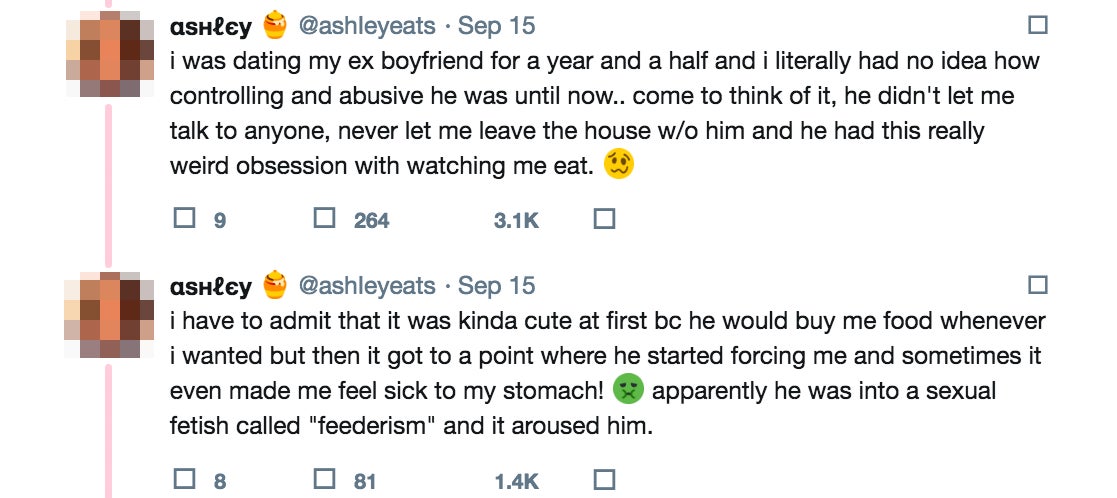Retweet the tweet with 81 retweets
This screenshot has width=1117, height=498.
(x=324, y=479)
